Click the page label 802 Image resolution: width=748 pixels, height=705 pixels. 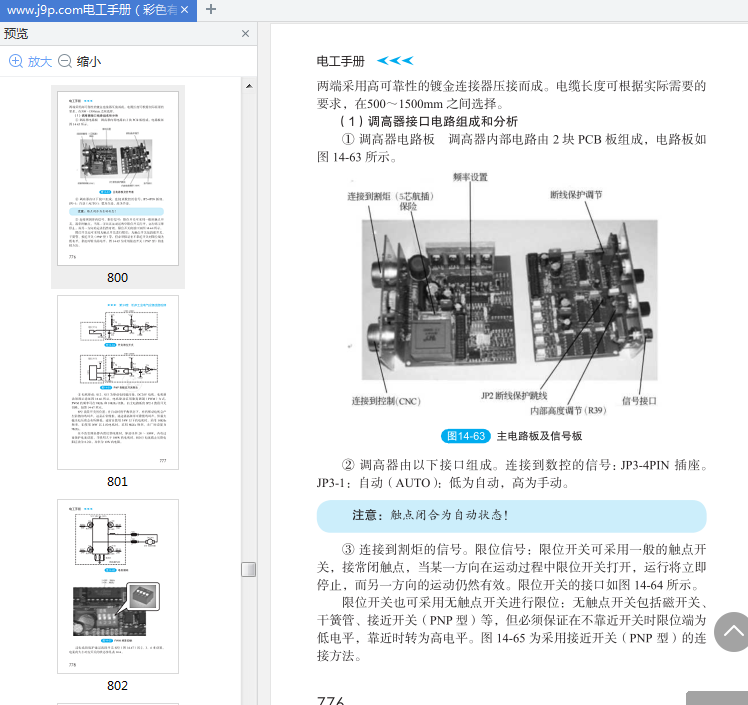[117, 685]
